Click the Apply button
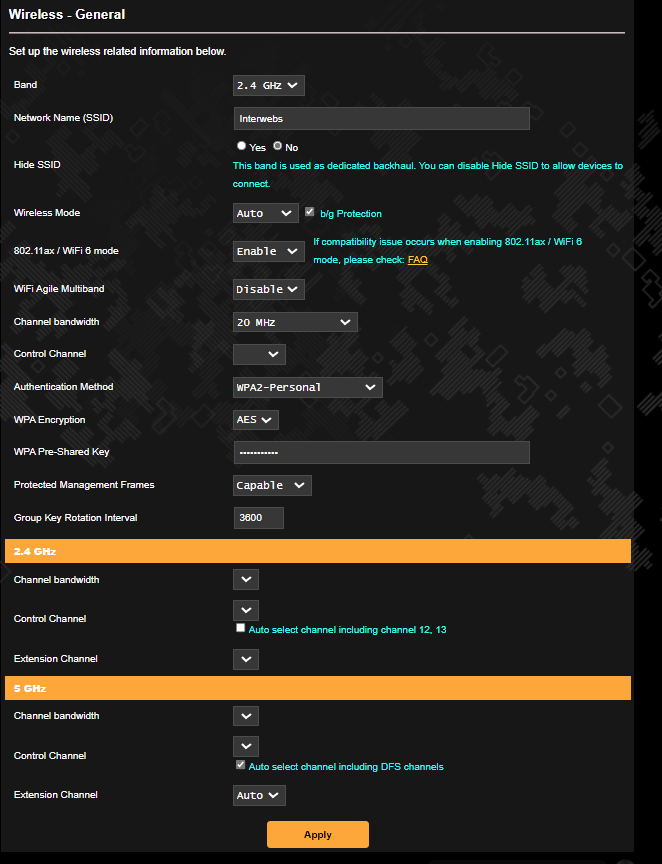662x864 pixels. click(317, 834)
